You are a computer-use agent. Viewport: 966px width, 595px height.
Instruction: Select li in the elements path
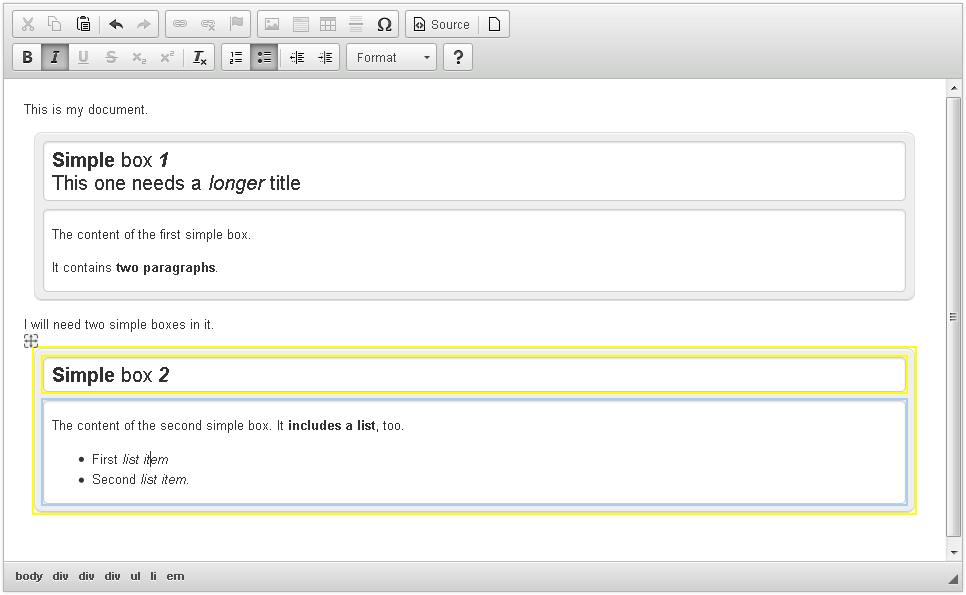coord(153,576)
